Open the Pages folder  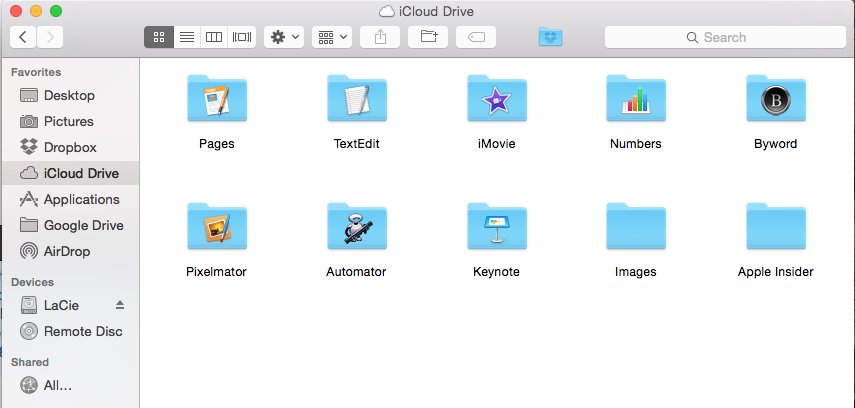click(x=217, y=98)
